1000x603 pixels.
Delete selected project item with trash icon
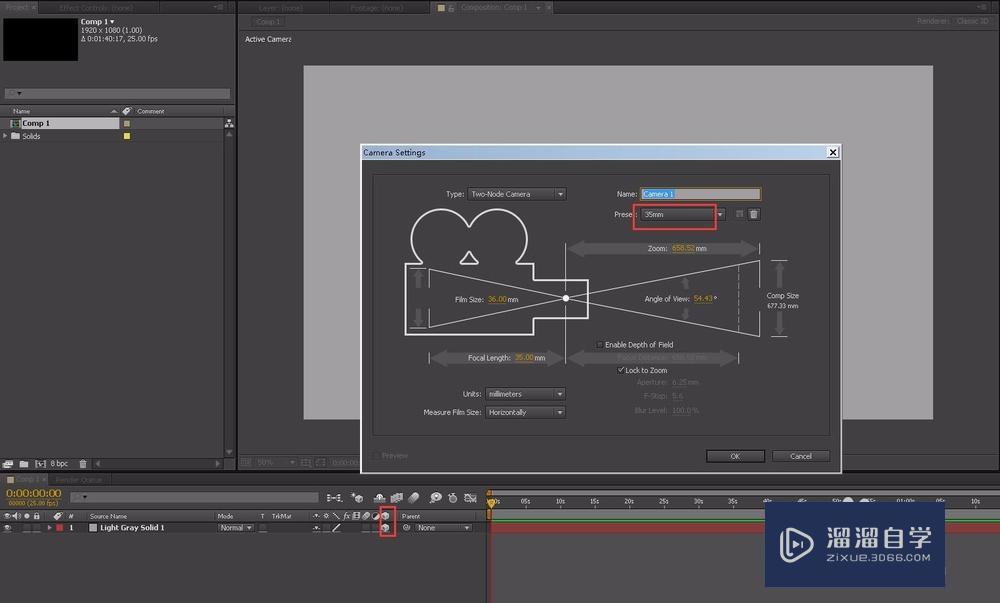(83, 464)
